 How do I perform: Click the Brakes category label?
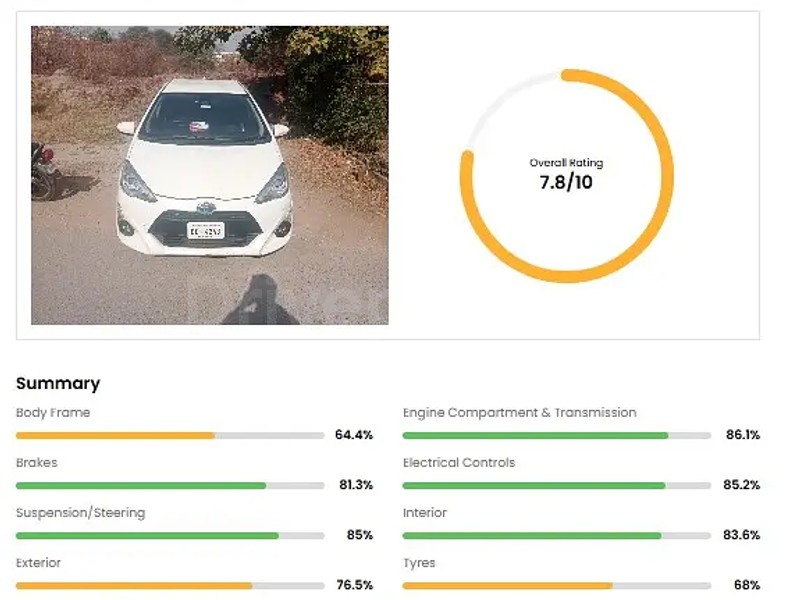37,462
